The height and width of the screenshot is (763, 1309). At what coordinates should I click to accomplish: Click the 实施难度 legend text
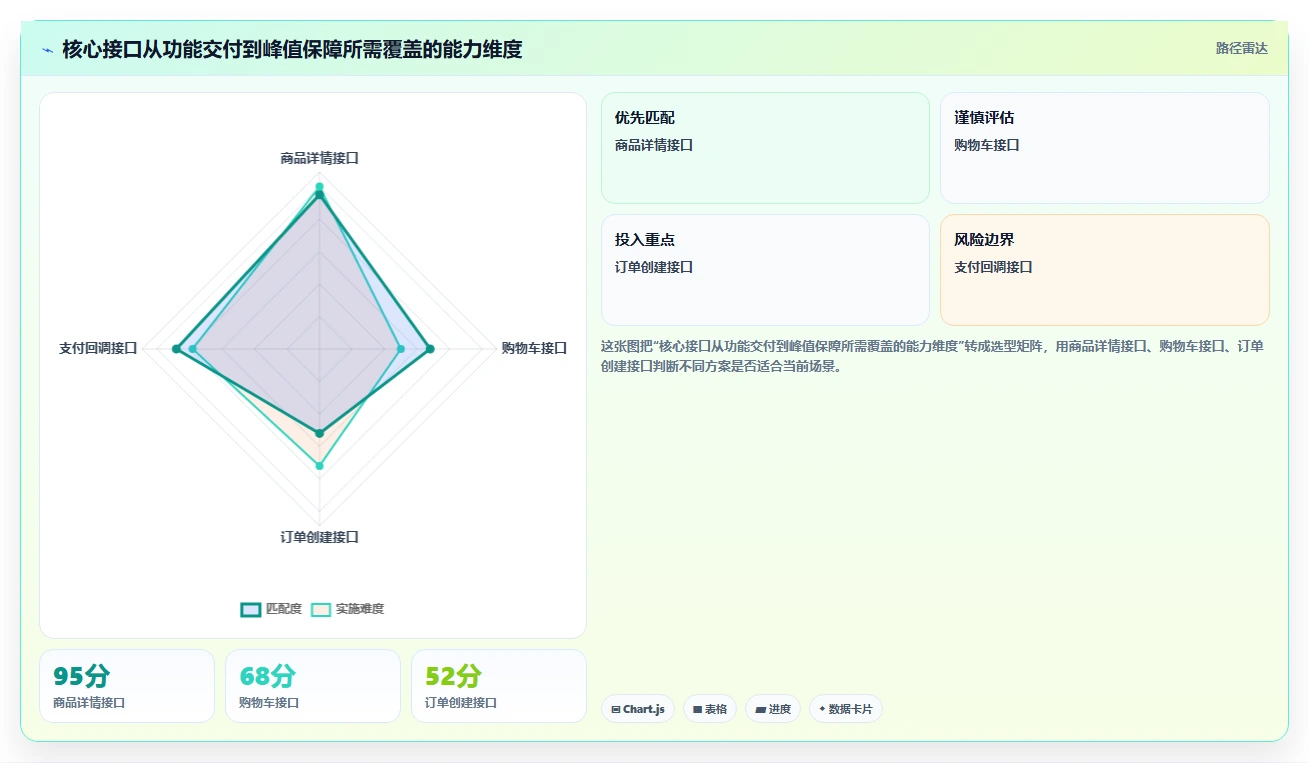(360, 609)
